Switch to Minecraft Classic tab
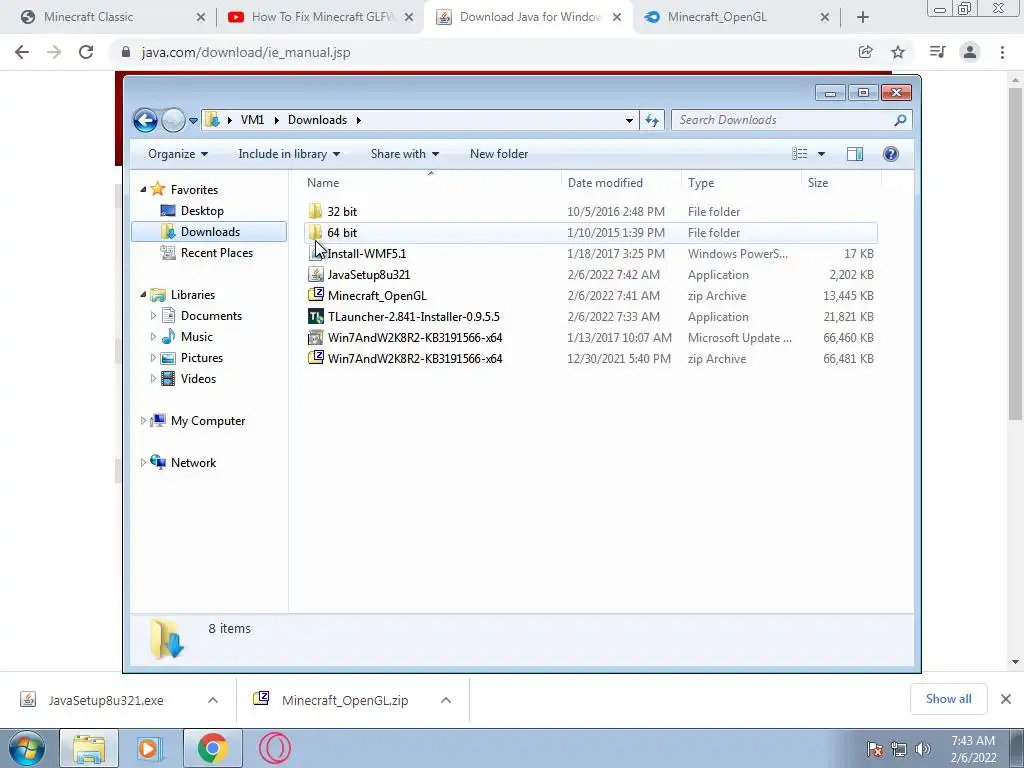Viewport: 1024px width, 768px height. pos(88,17)
